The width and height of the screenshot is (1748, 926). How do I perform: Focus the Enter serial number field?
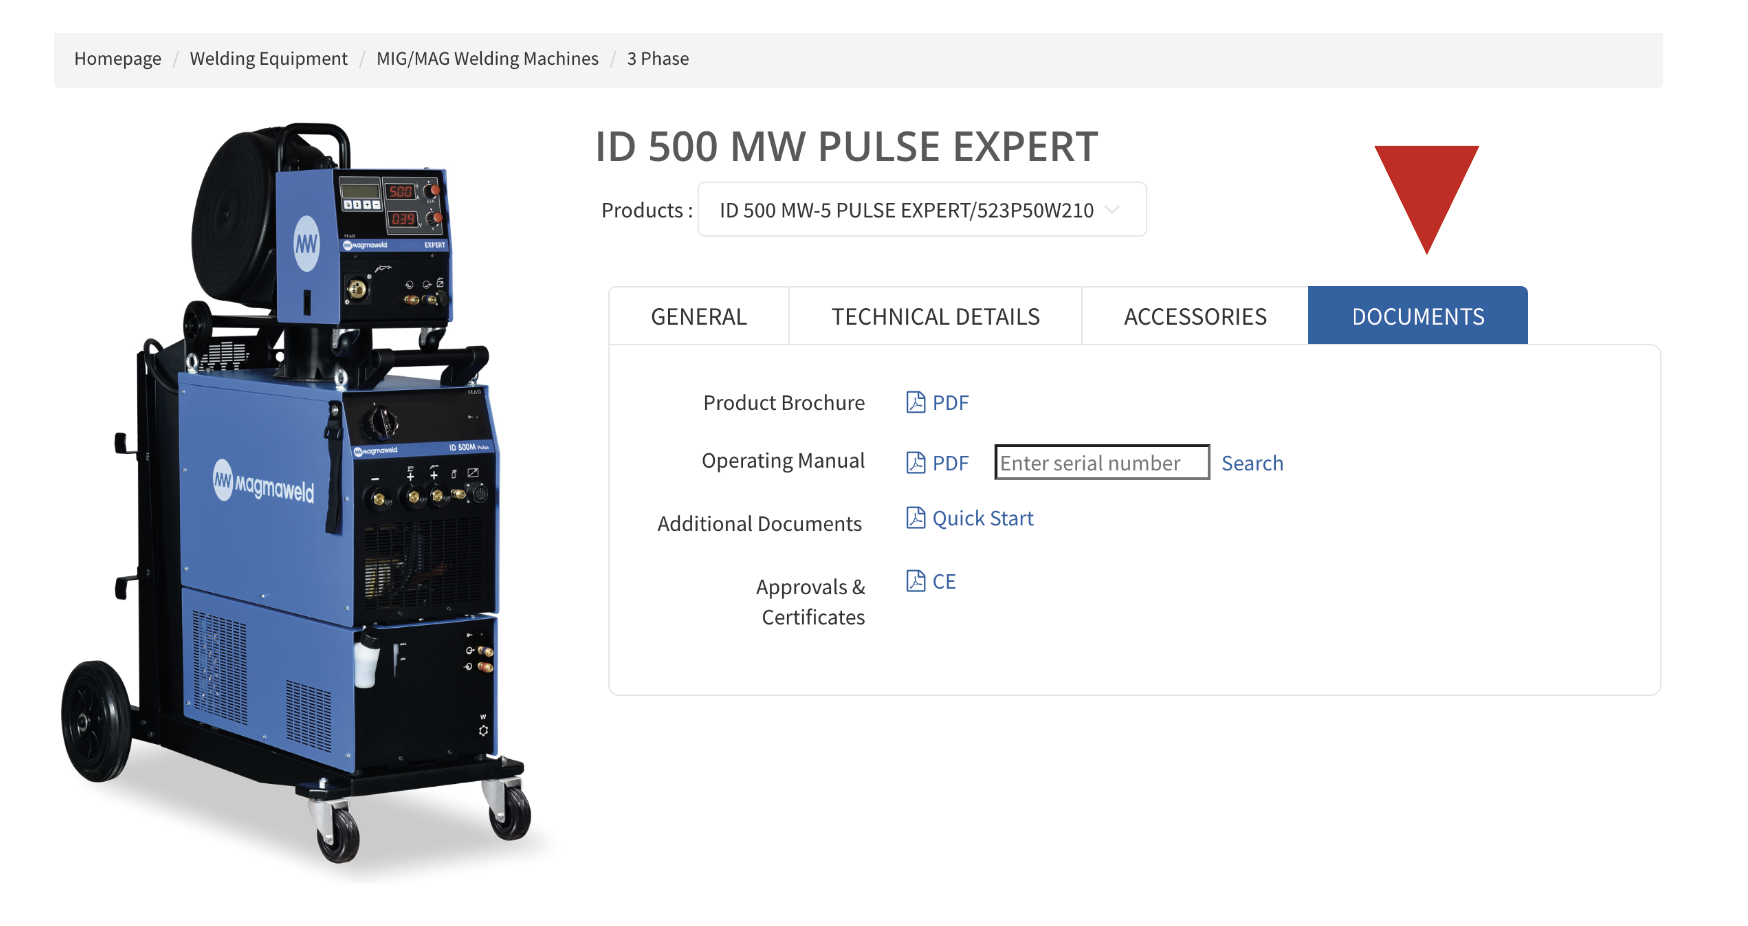tap(1102, 462)
